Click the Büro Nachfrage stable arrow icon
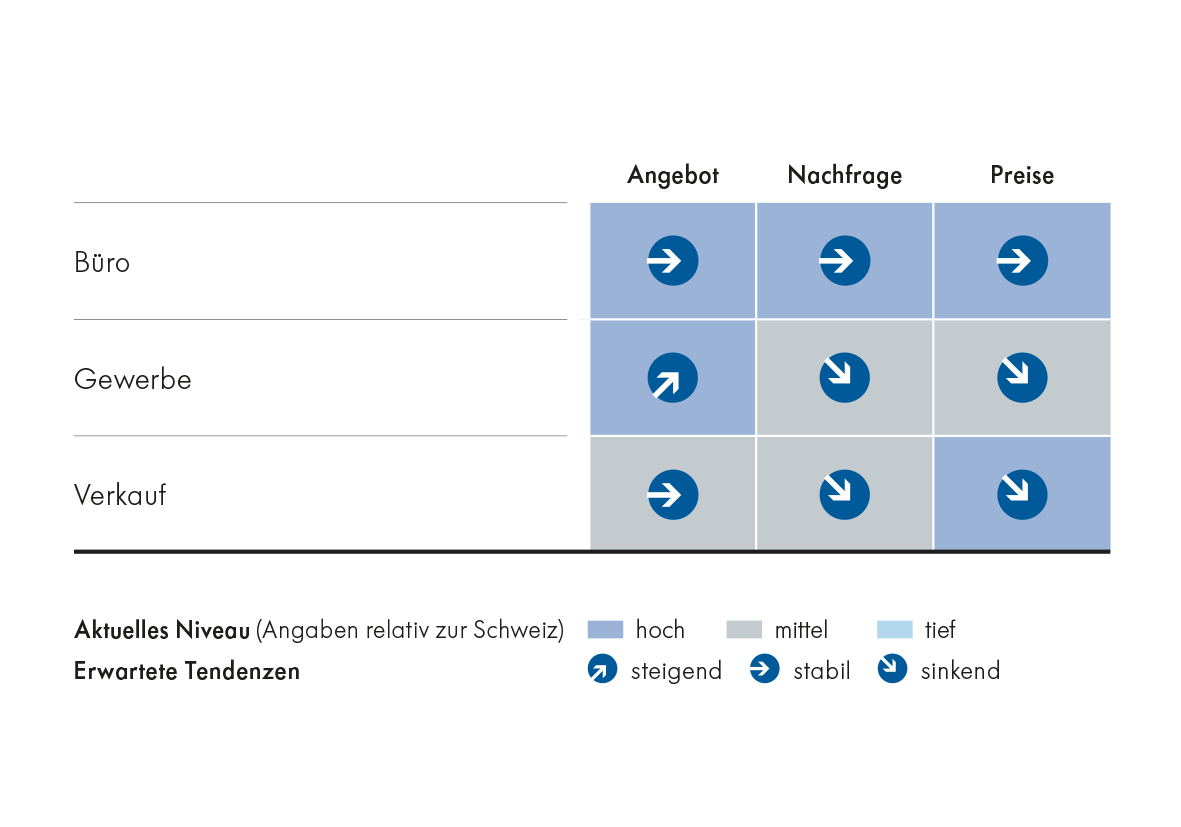 click(845, 262)
